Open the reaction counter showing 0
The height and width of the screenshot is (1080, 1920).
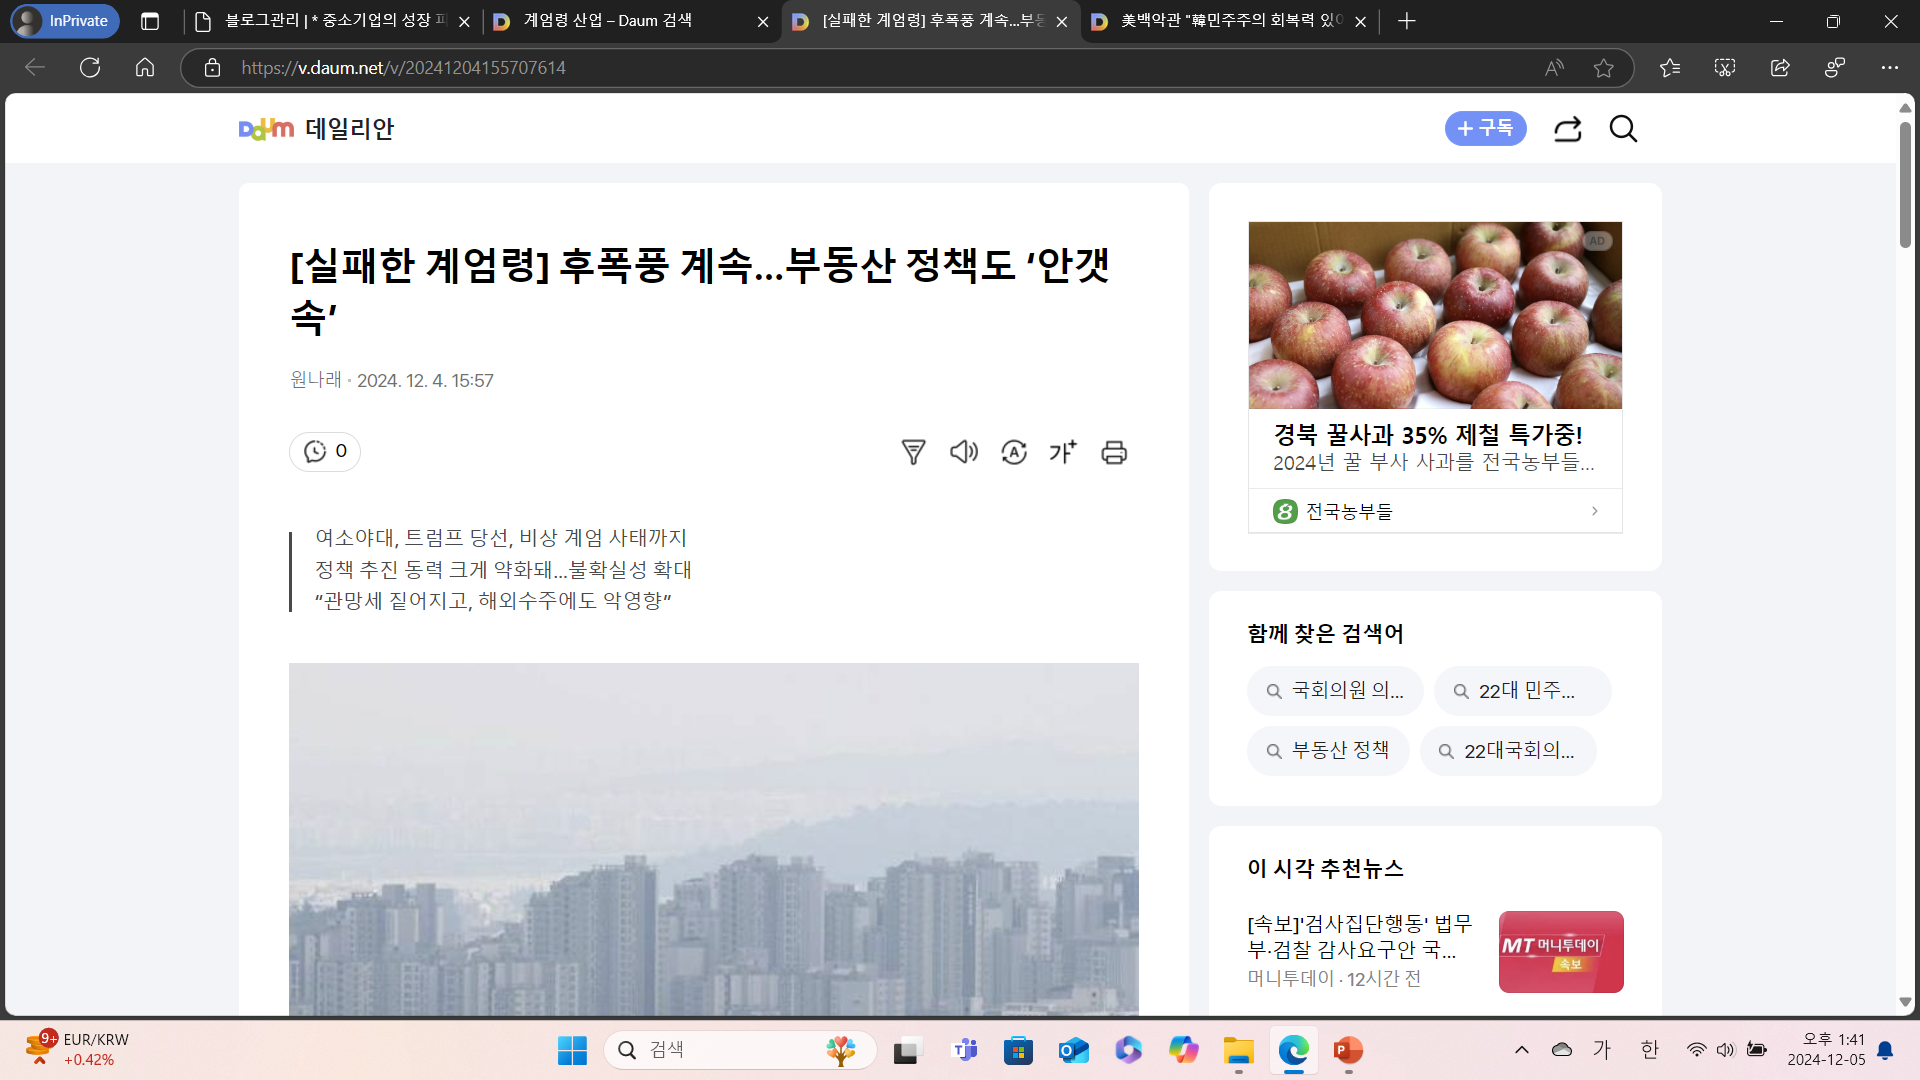pos(325,452)
